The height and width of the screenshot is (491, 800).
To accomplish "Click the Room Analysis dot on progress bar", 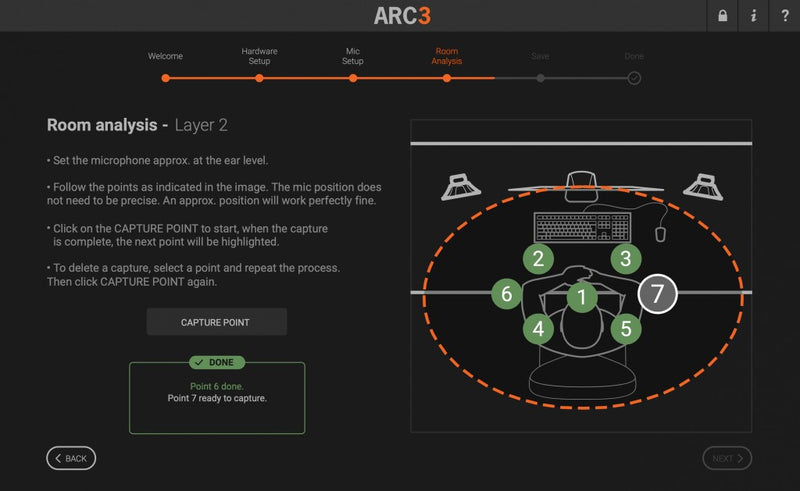I will coord(447,78).
